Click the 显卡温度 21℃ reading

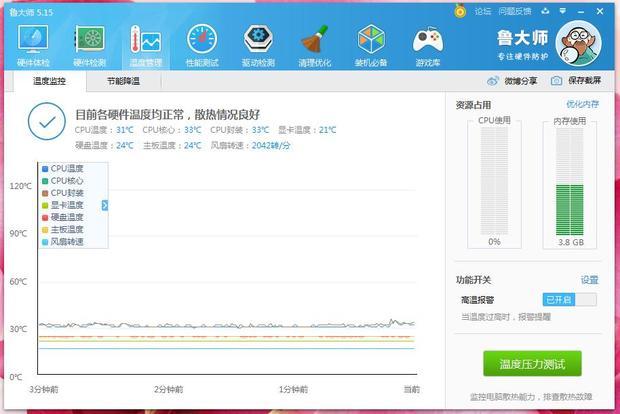(x=307, y=130)
